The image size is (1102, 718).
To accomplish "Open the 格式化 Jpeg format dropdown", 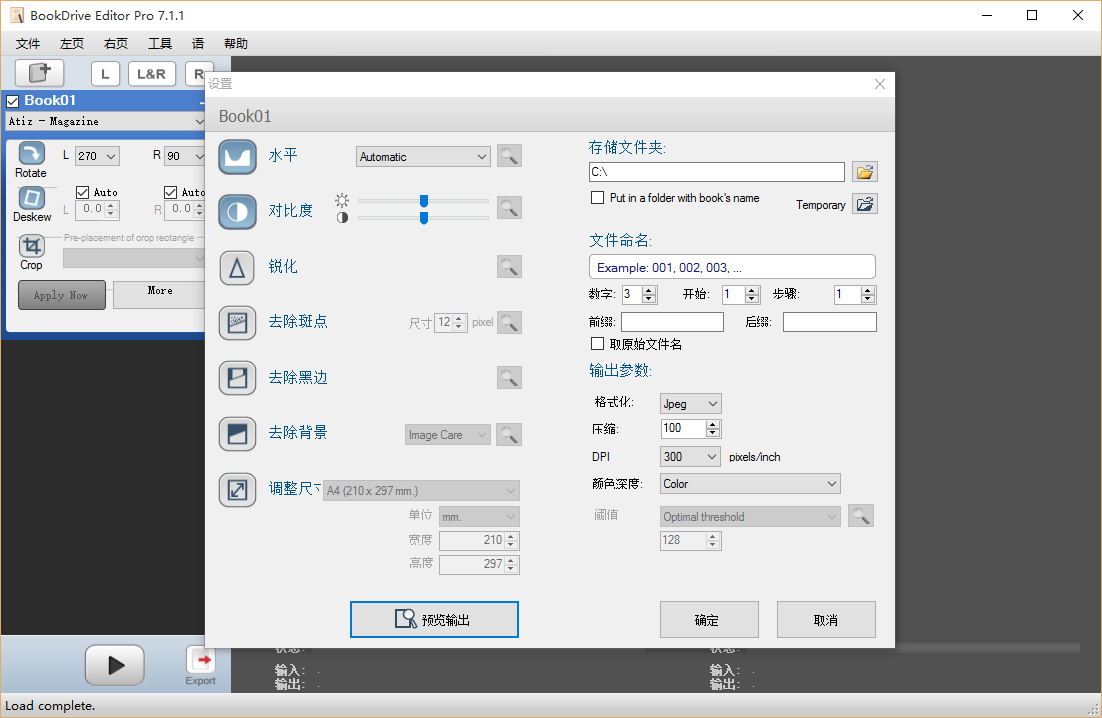I will (x=691, y=404).
